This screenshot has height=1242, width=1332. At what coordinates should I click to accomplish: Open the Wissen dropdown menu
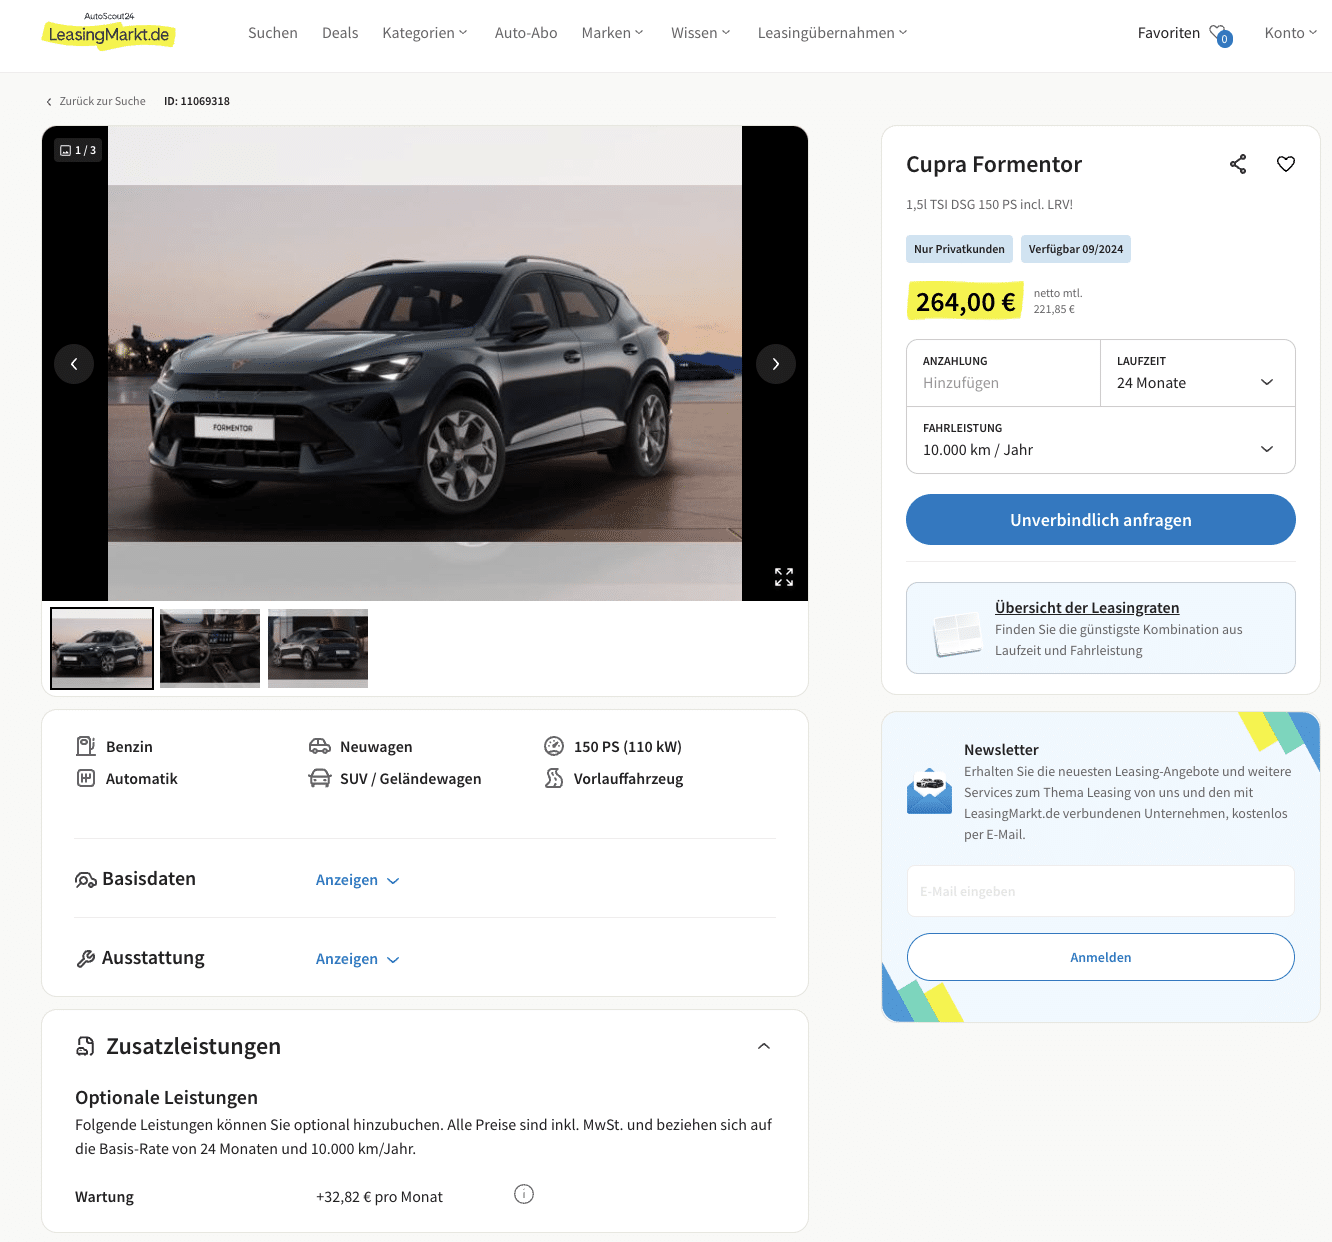tap(701, 33)
